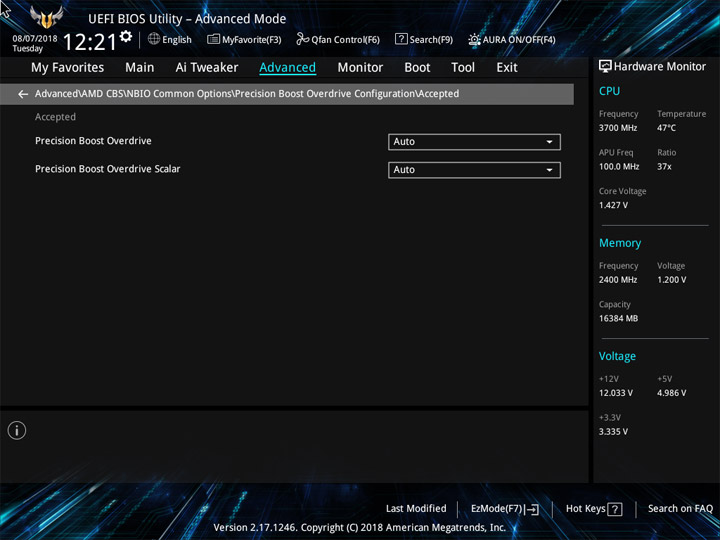Image resolution: width=720 pixels, height=540 pixels.
Task: Open Hot Keys help
Action: [594, 509]
